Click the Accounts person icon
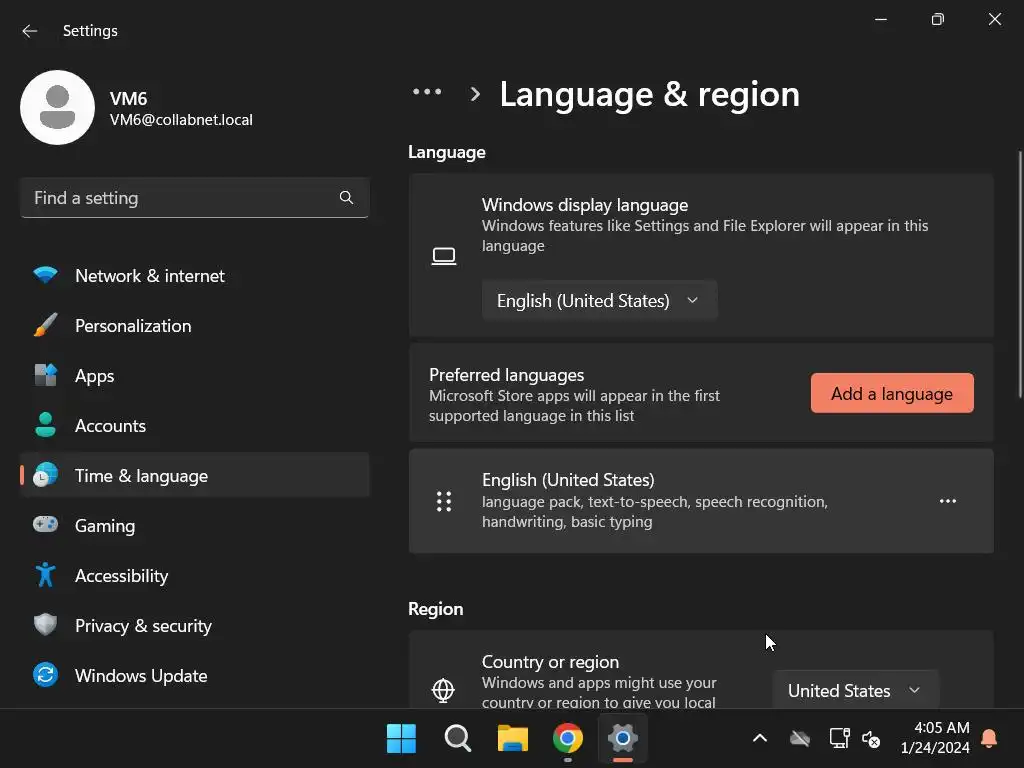The width and height of the screenshot is (1024, 768). [45, 425]
